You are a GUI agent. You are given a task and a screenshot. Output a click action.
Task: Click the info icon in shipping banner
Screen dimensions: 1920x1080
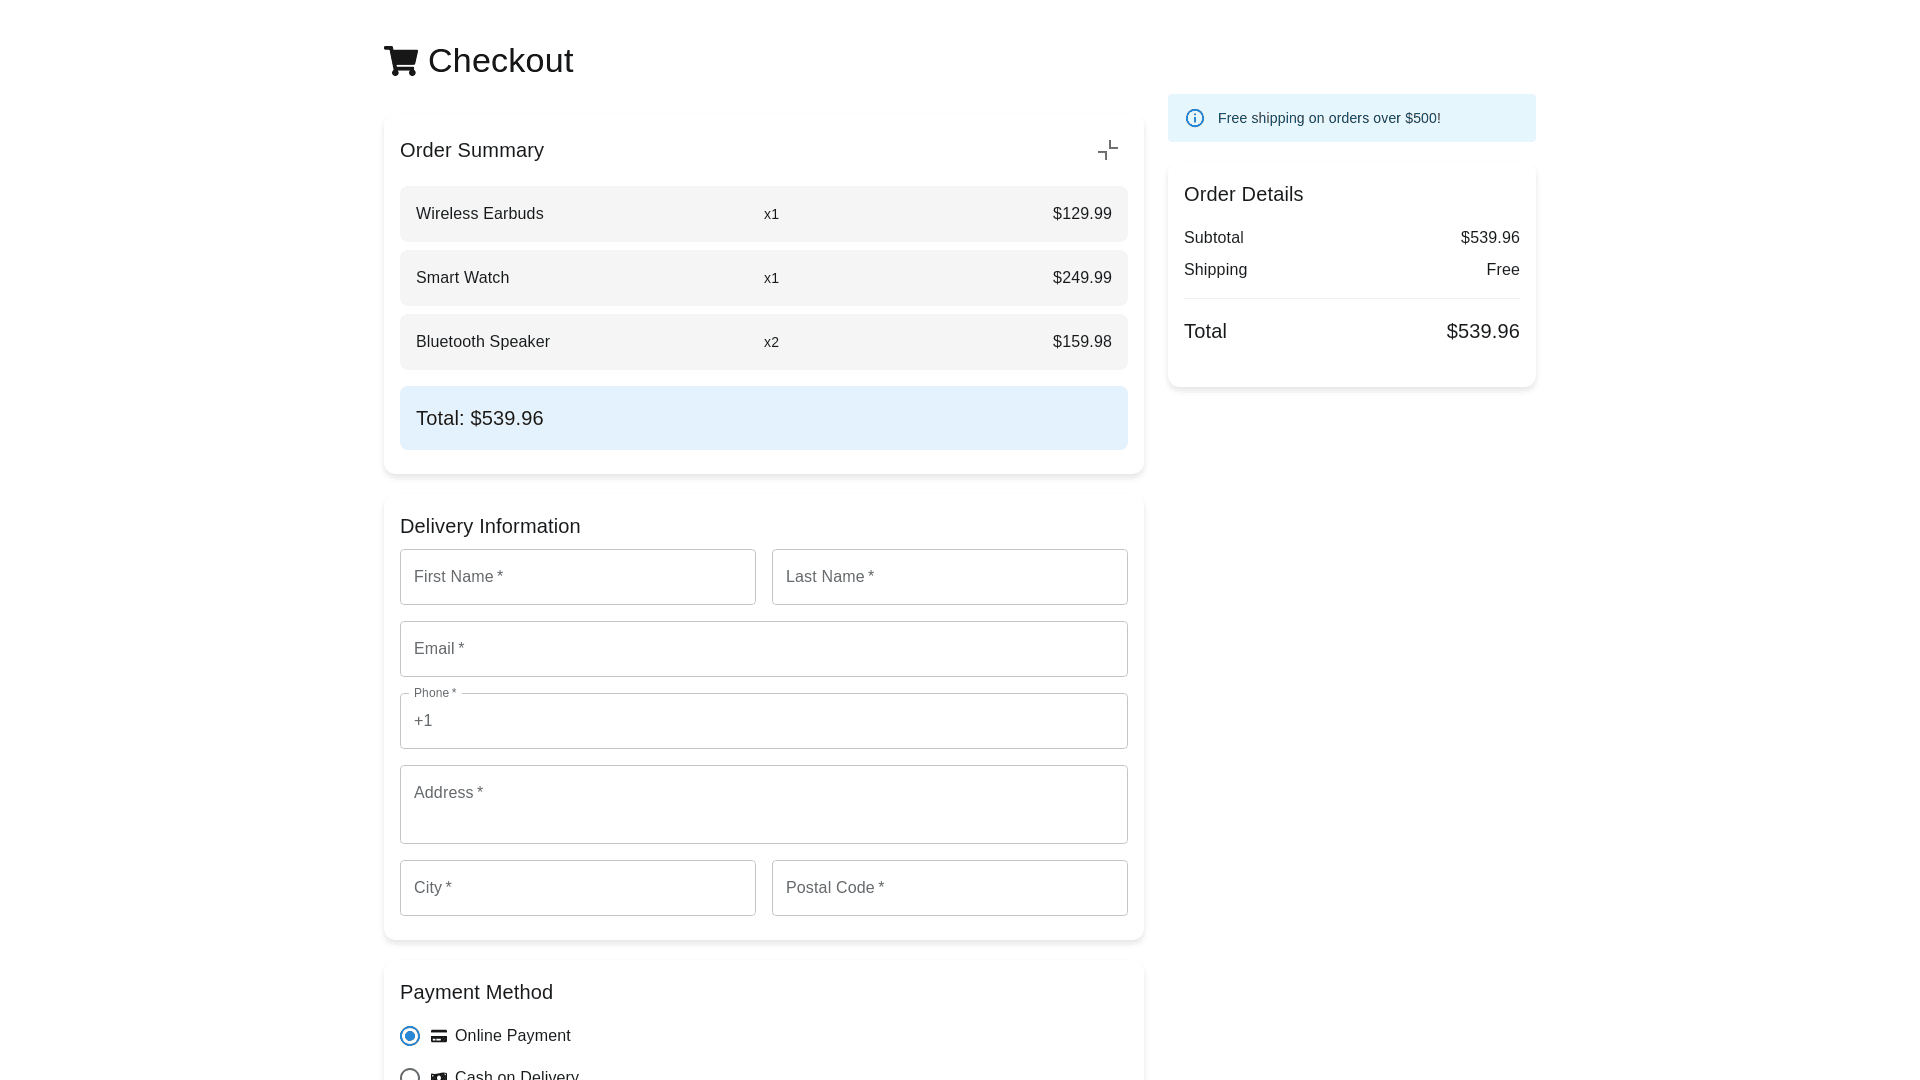1194,118
